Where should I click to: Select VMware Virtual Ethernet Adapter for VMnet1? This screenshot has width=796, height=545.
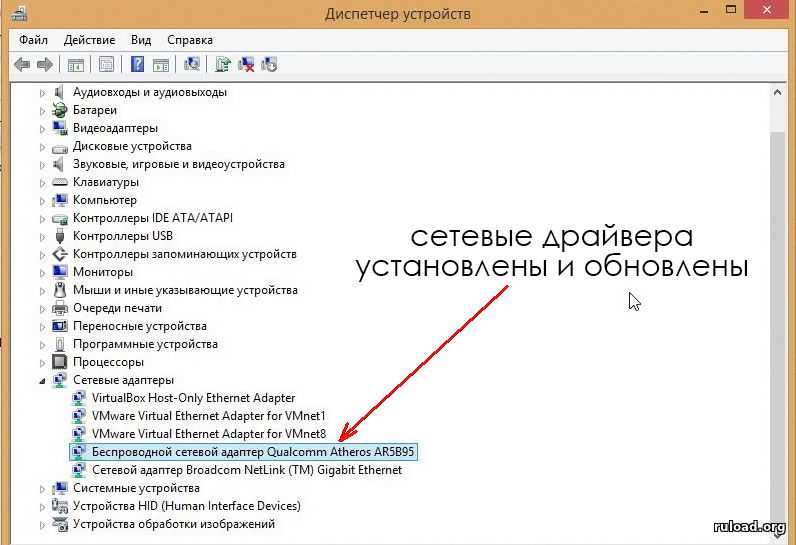click(x=209, y=416)
